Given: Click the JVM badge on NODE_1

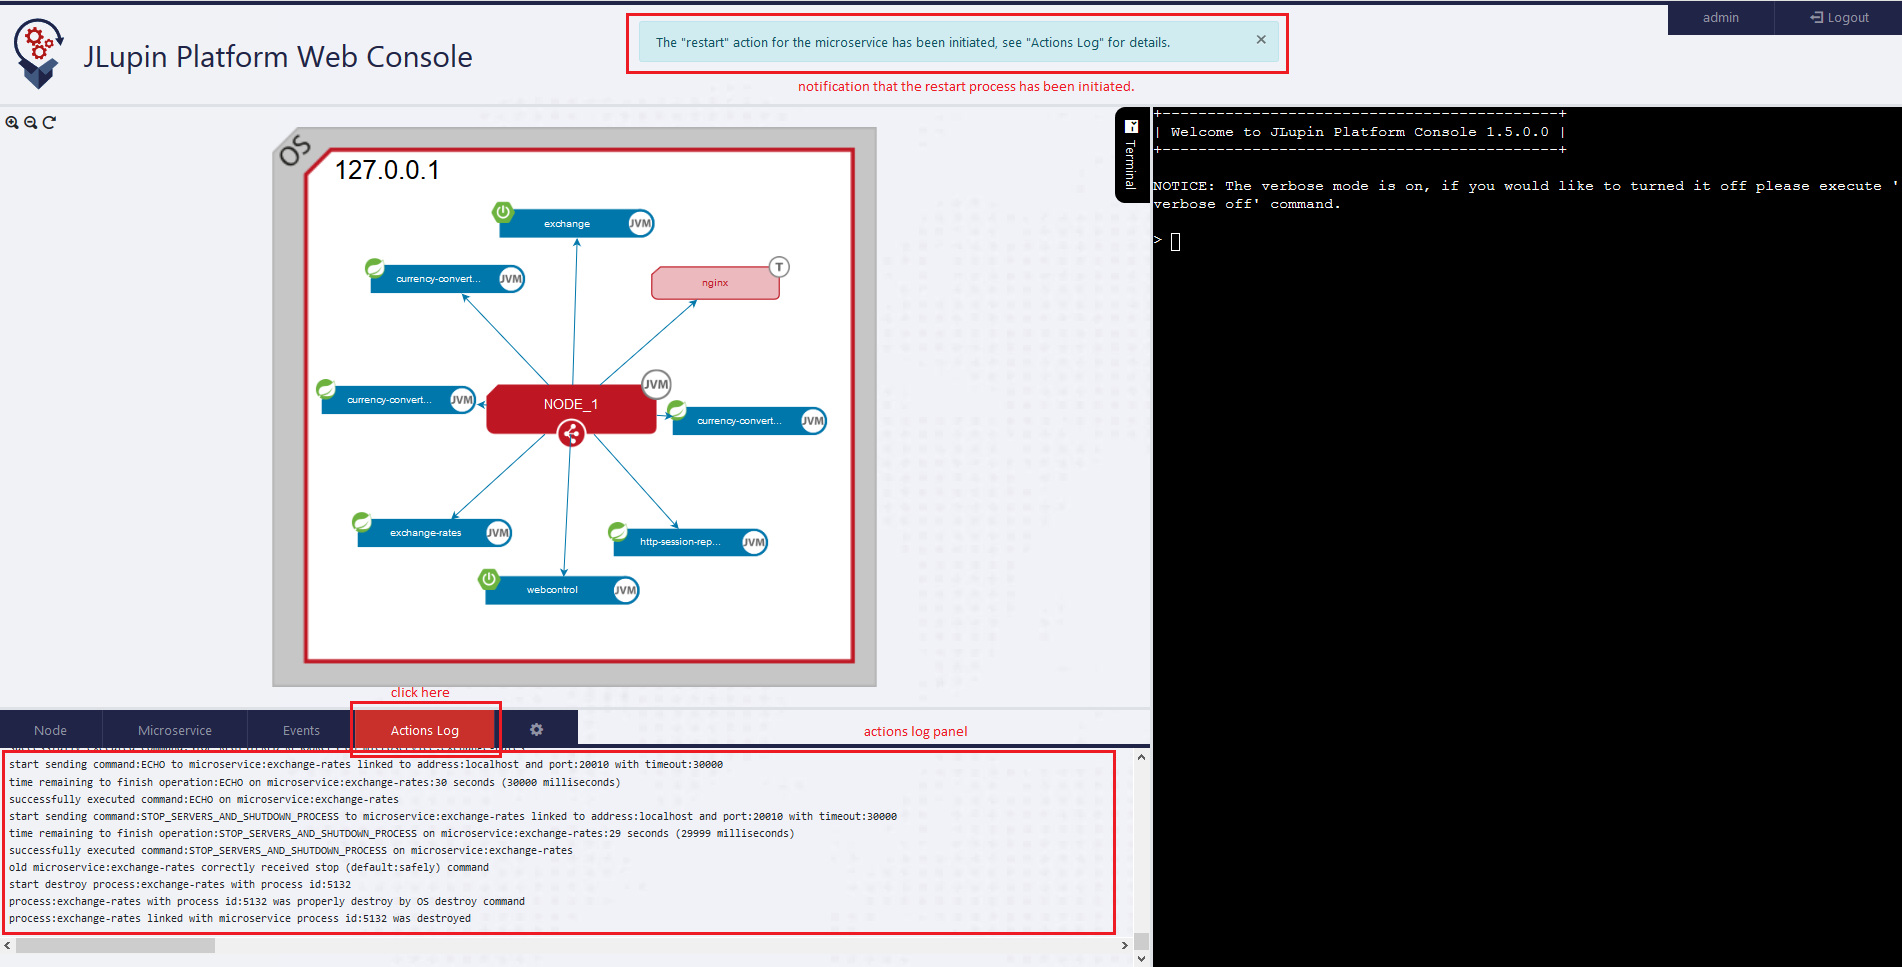Looking at the screenshot, I should click(656, 384).
